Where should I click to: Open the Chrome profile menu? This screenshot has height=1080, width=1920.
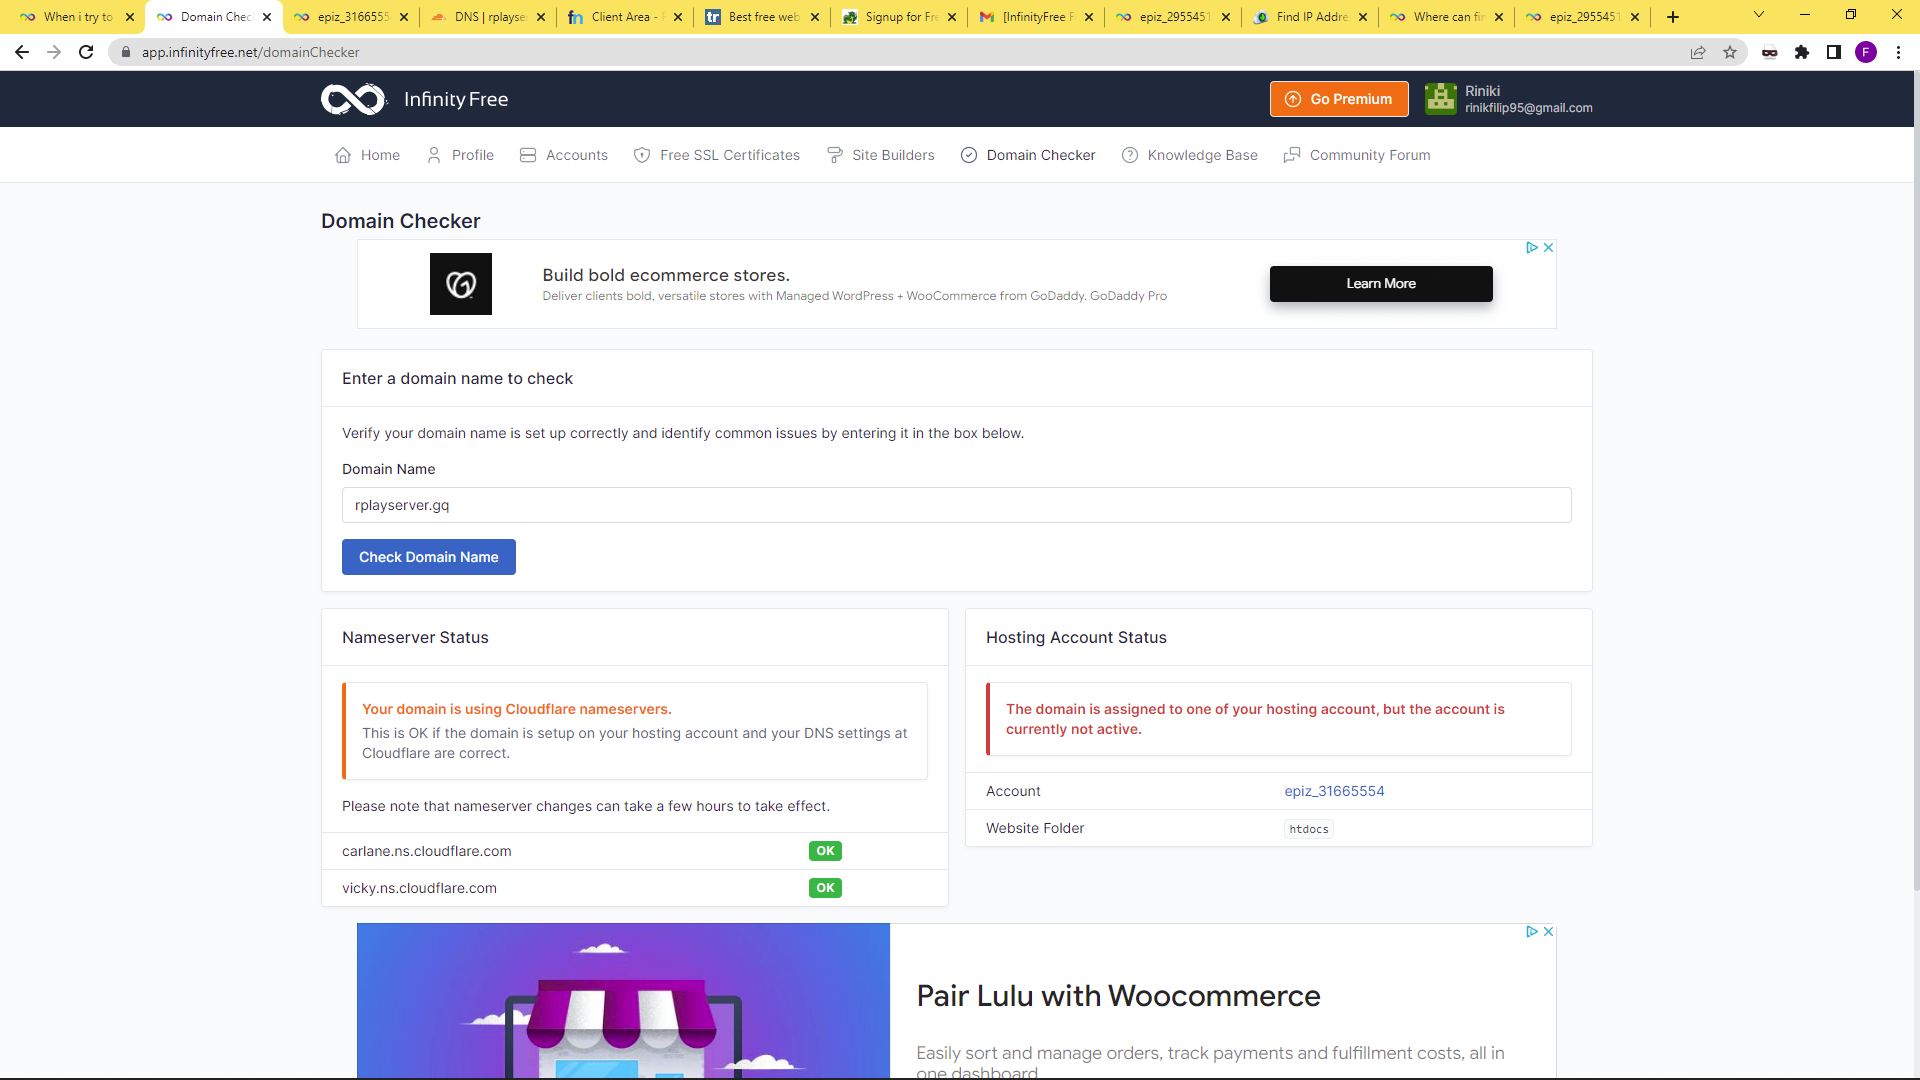[x=1866, y=52]
